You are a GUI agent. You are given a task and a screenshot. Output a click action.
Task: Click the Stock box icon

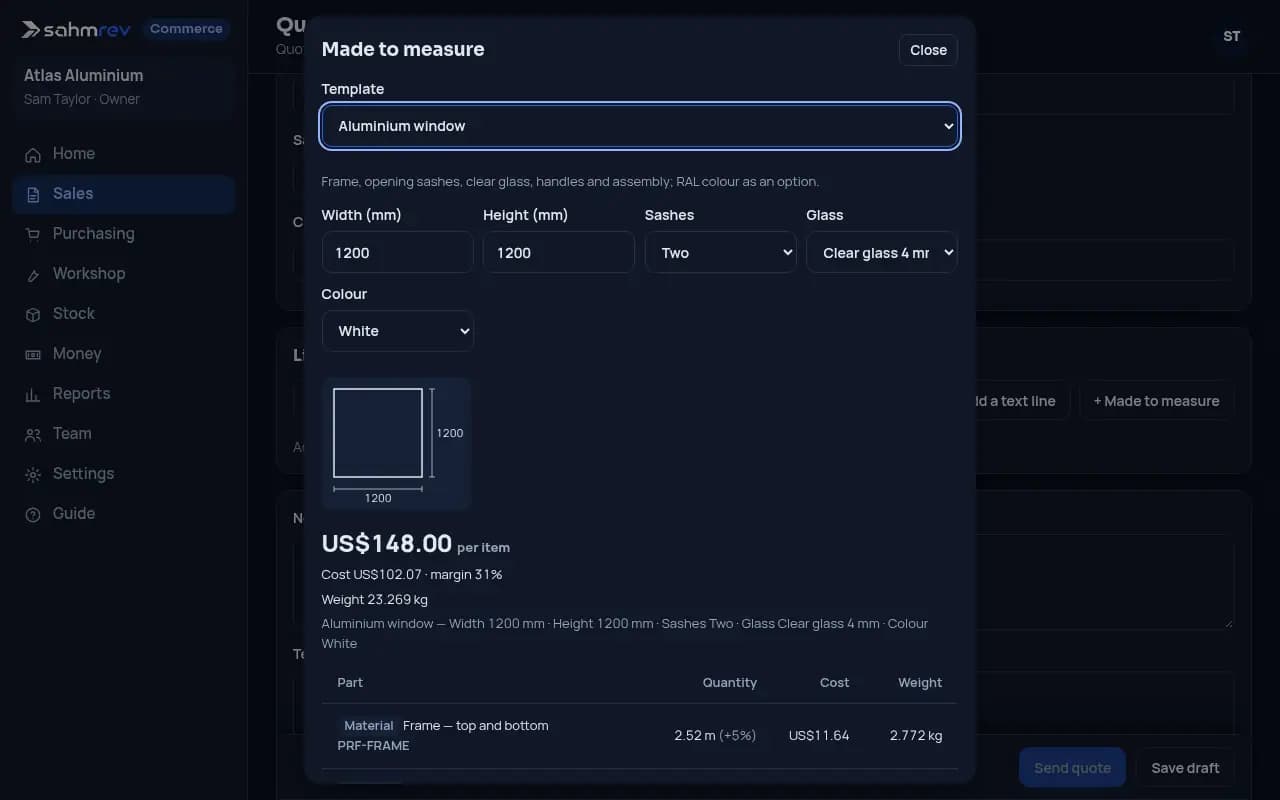click(x=33, y=314)
